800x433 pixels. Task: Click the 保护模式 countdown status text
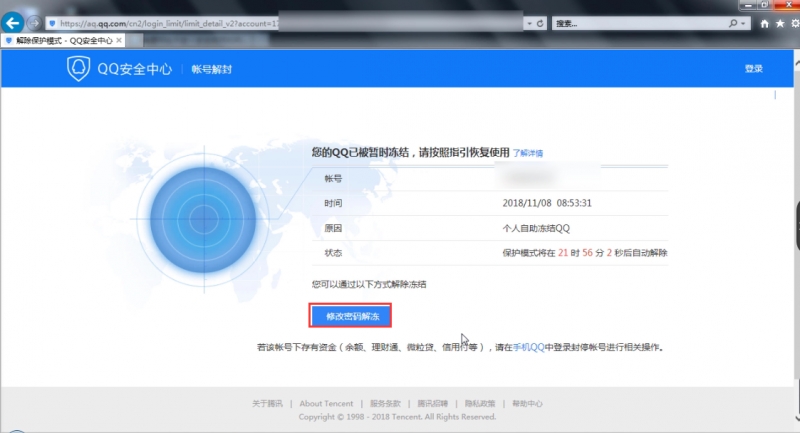pos(585,253)
